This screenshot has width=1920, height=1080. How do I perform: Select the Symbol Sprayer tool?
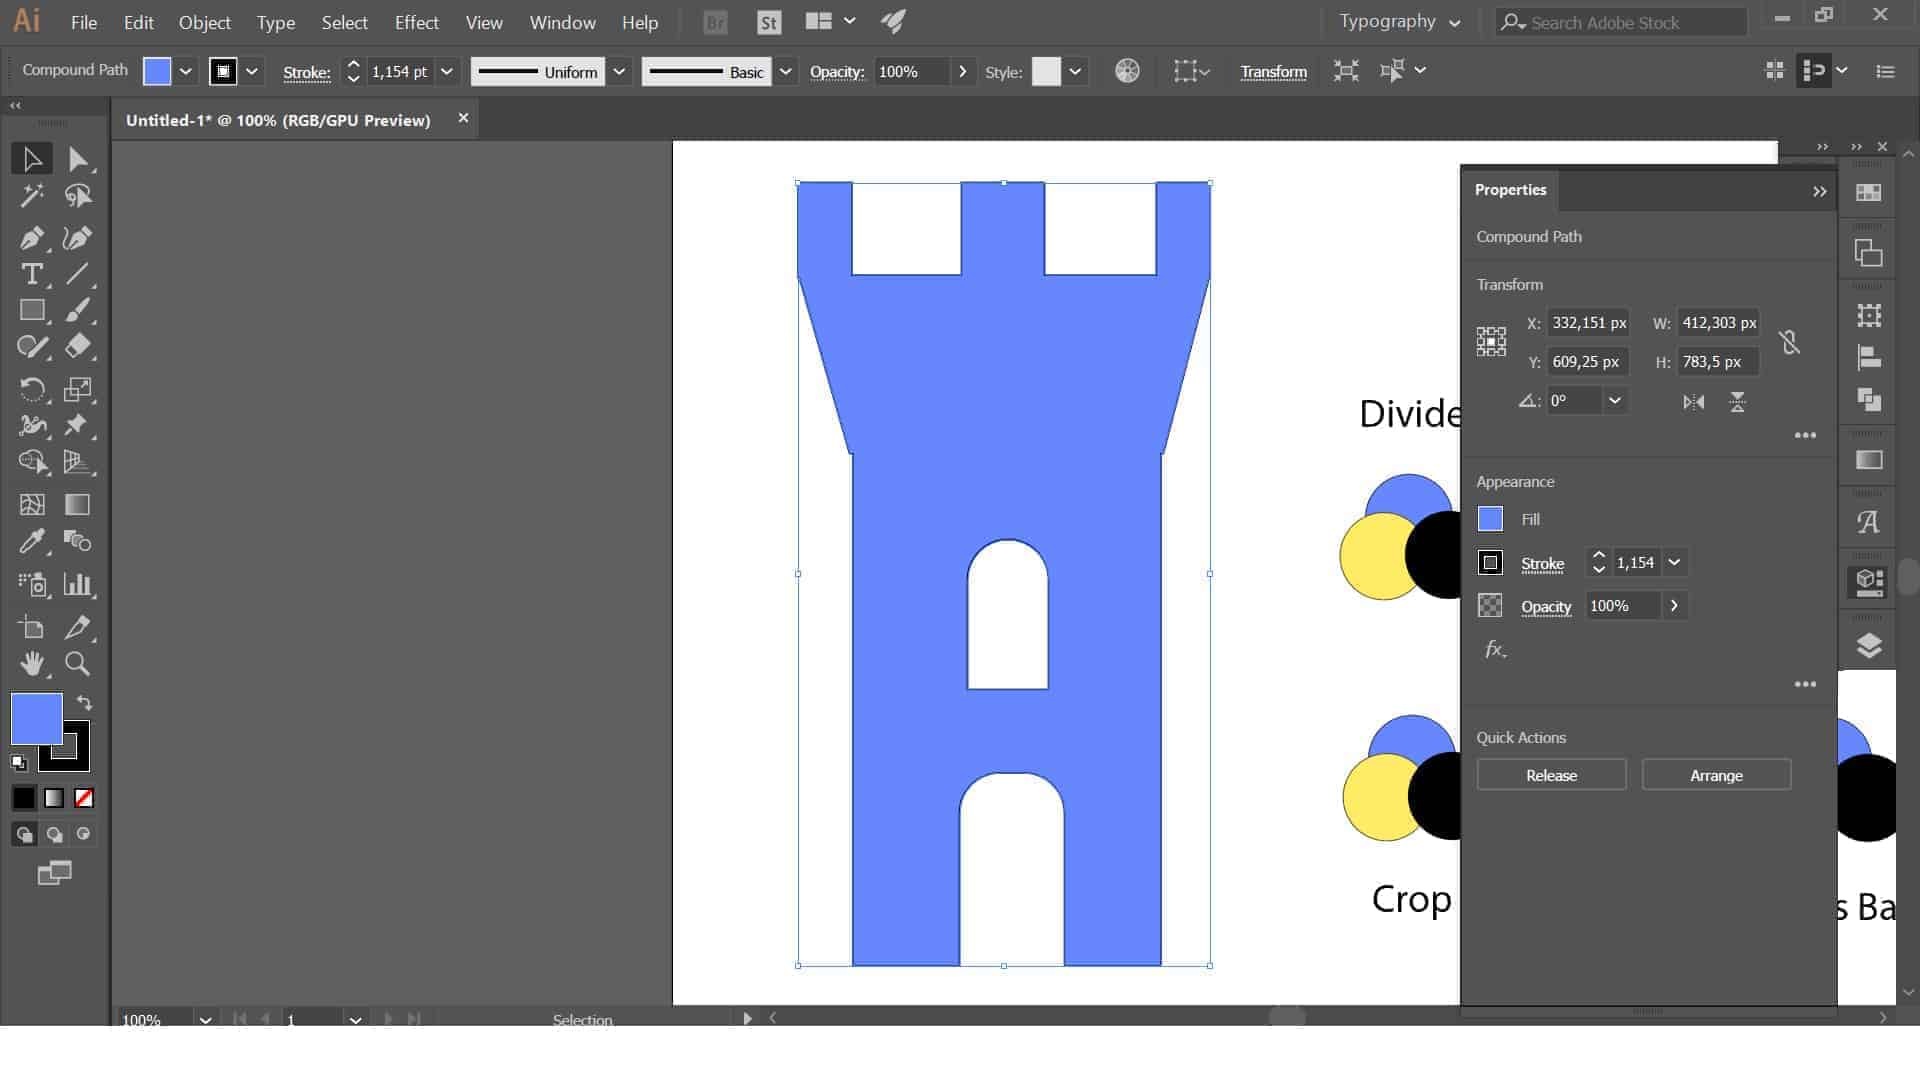coord(32,584)
